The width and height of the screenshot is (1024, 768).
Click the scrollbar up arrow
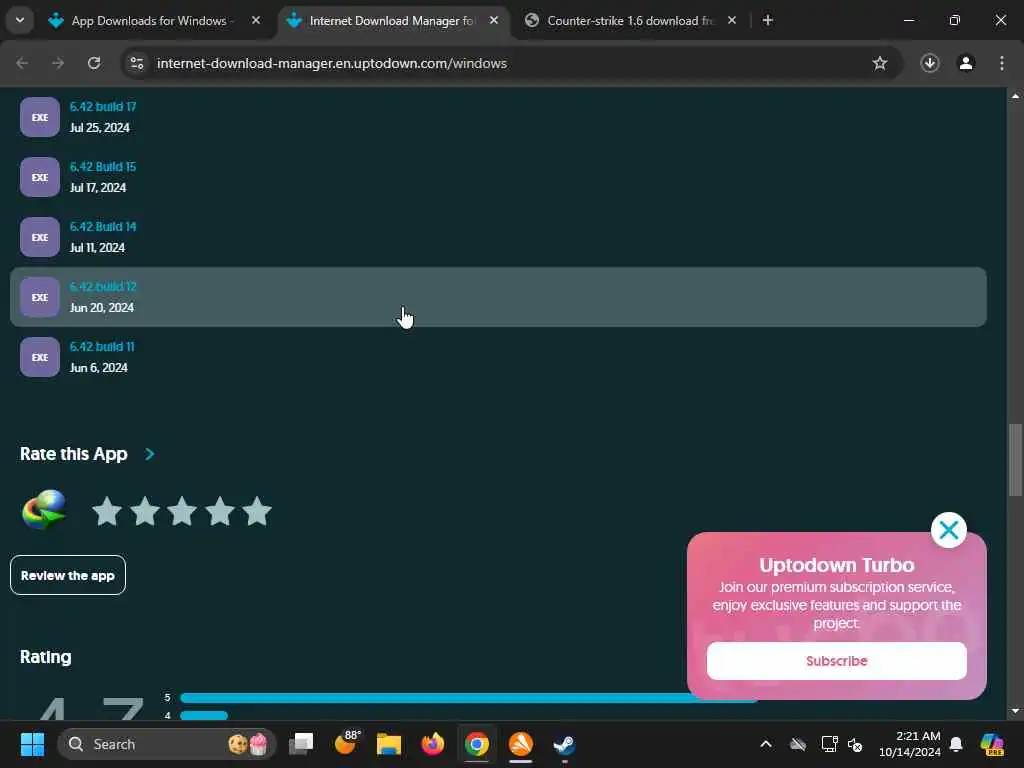point(1015,96)
